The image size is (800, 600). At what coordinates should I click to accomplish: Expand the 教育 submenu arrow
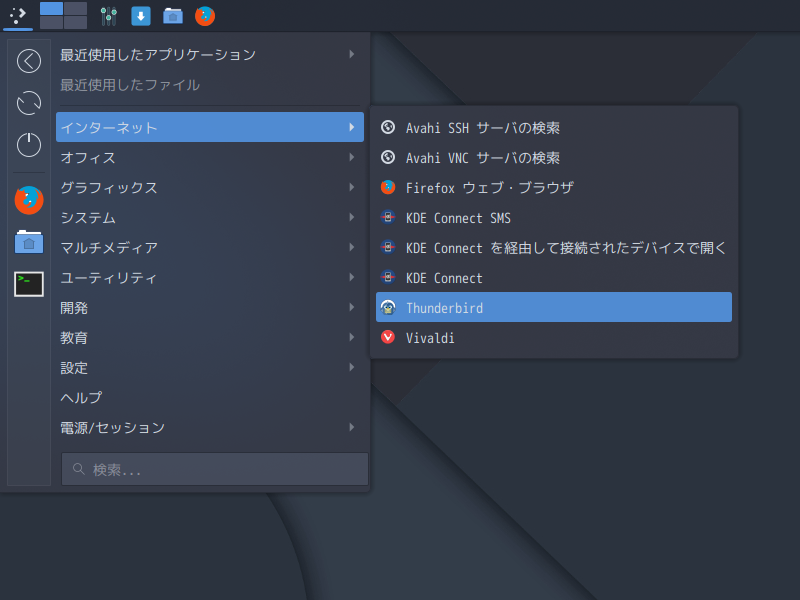pos(352,337)
